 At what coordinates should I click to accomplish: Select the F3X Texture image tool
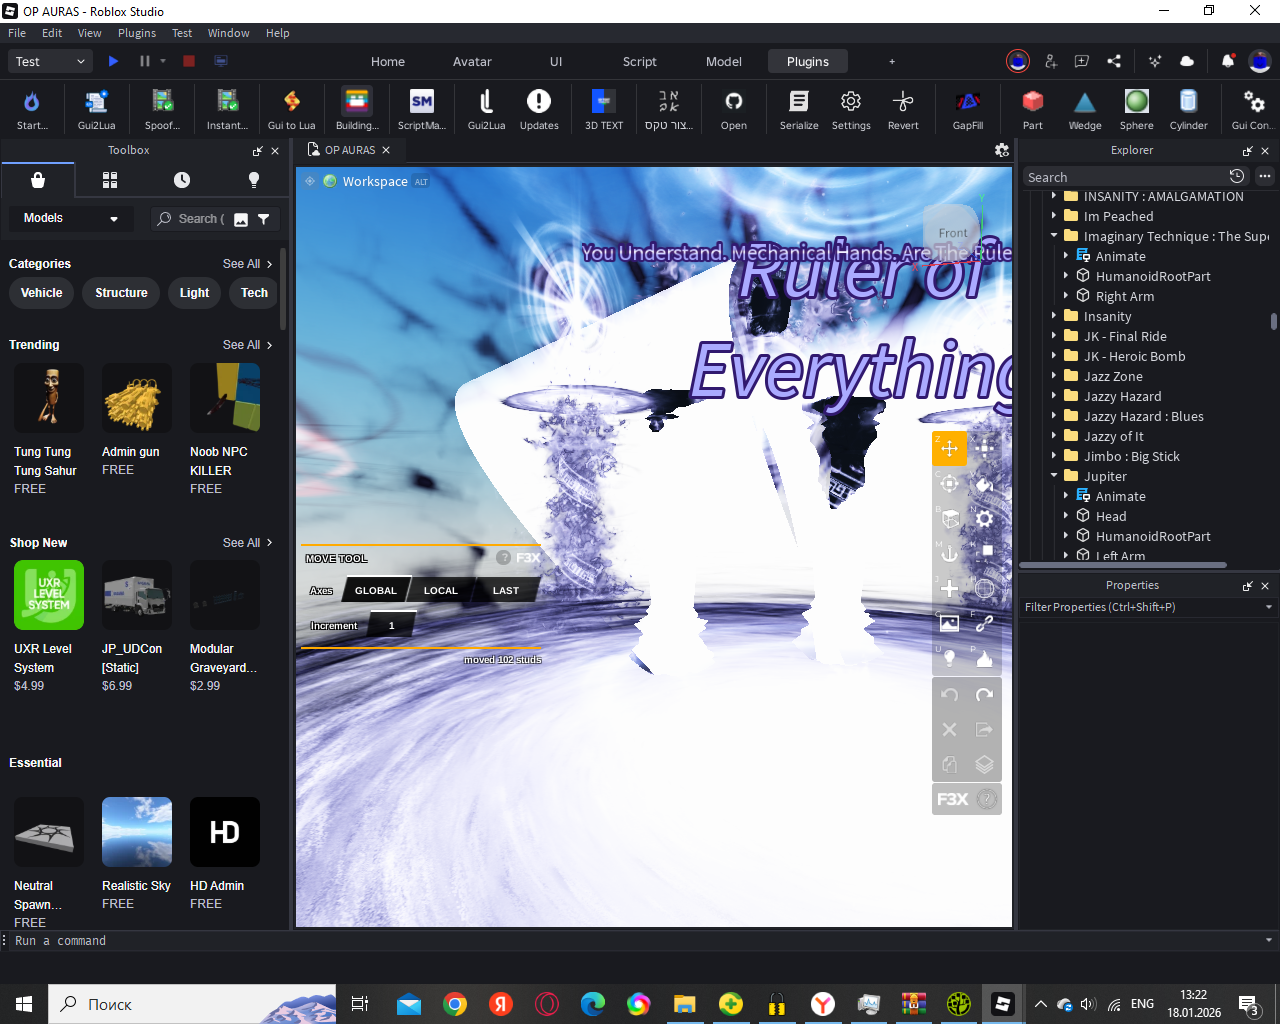950,623
